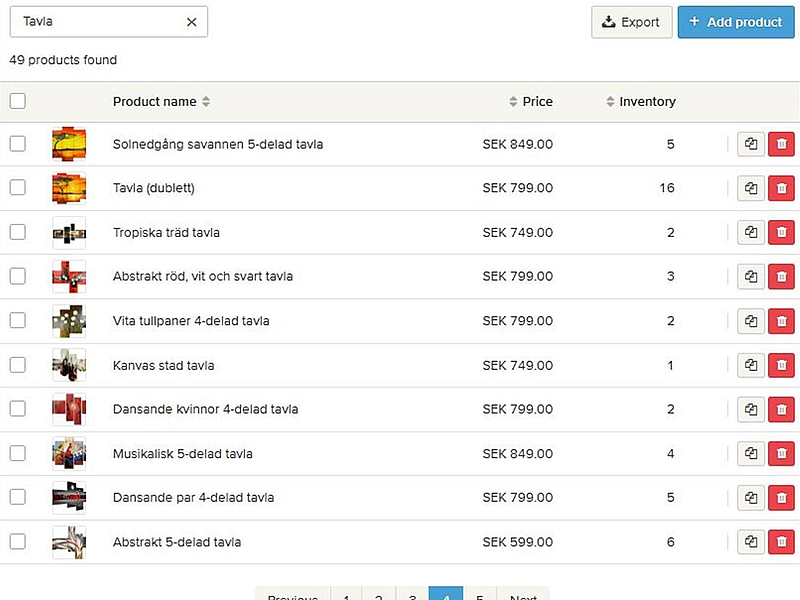Click the trash icon for Tropiska träd tavla
This screenshot has width=800, height=600.
[x=781, y=232]
